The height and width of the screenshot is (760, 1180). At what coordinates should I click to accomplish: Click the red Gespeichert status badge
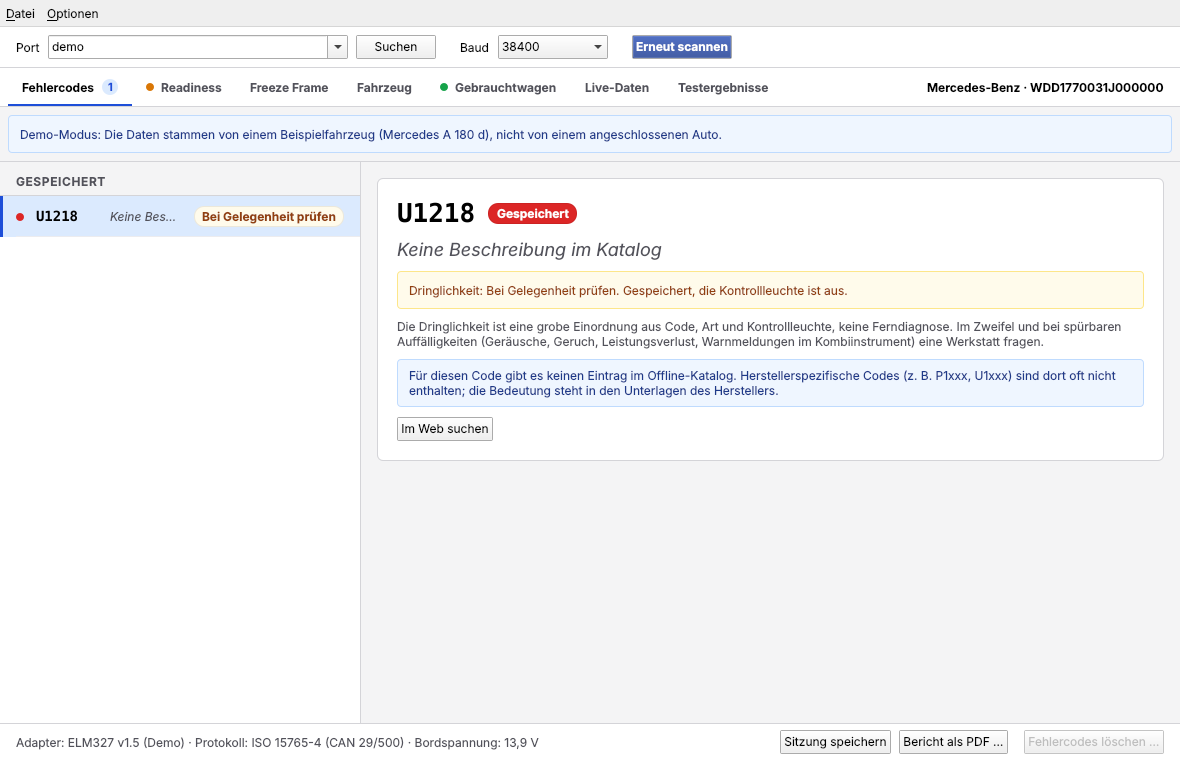(533, 214)
